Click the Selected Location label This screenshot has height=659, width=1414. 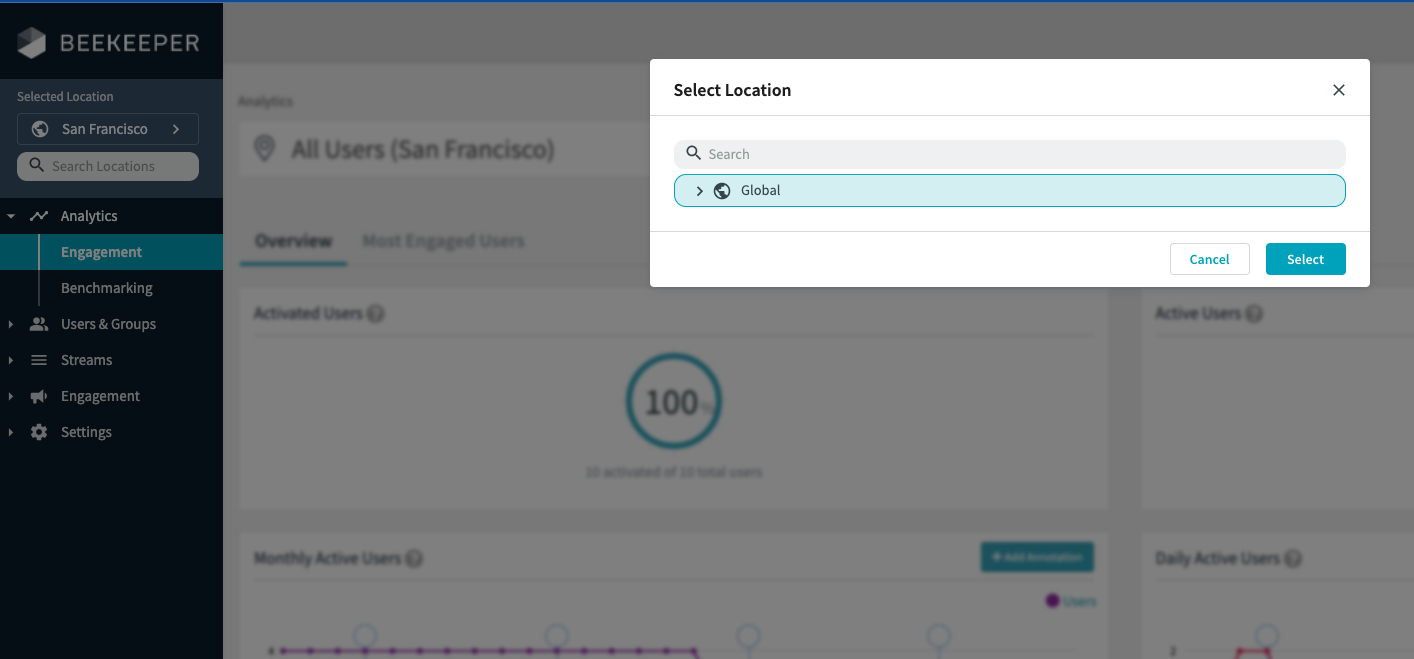65,97
